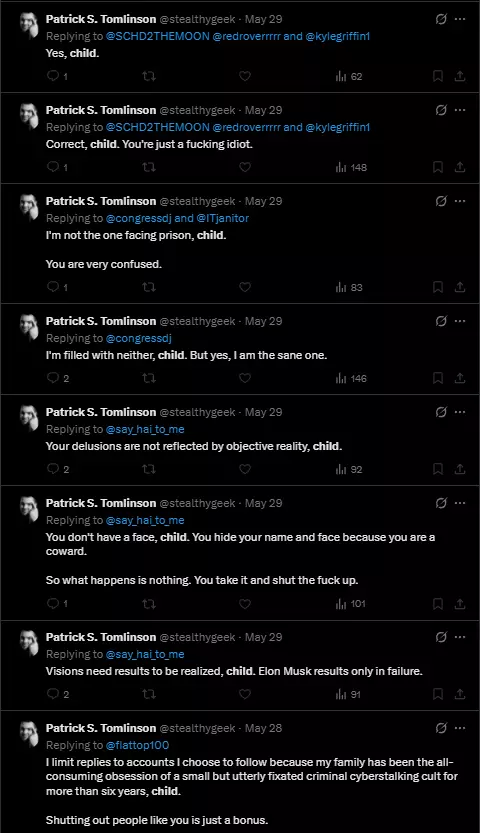Screen dimensions: 480x833
Task: Open the May 29 timestamp on the 'objective reality' tweet
Action: click(x=263, y=412)
